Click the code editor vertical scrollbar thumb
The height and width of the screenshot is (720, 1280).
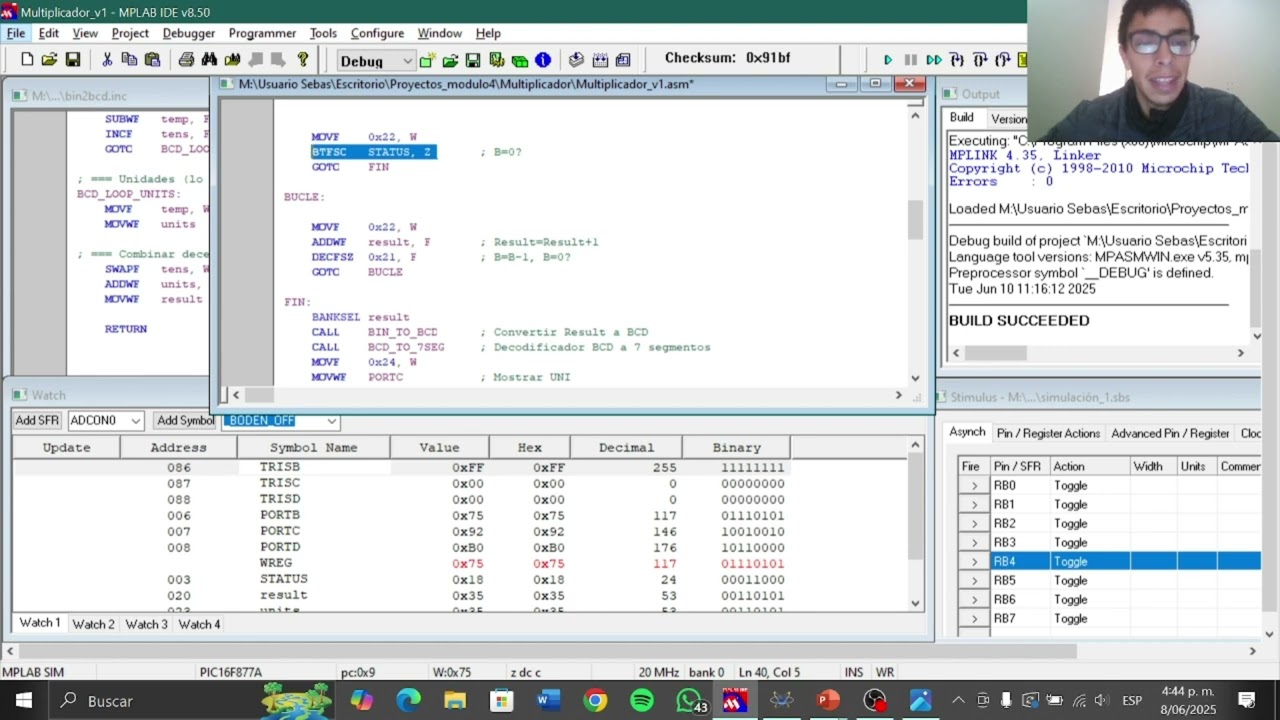[x=915, y=219]
